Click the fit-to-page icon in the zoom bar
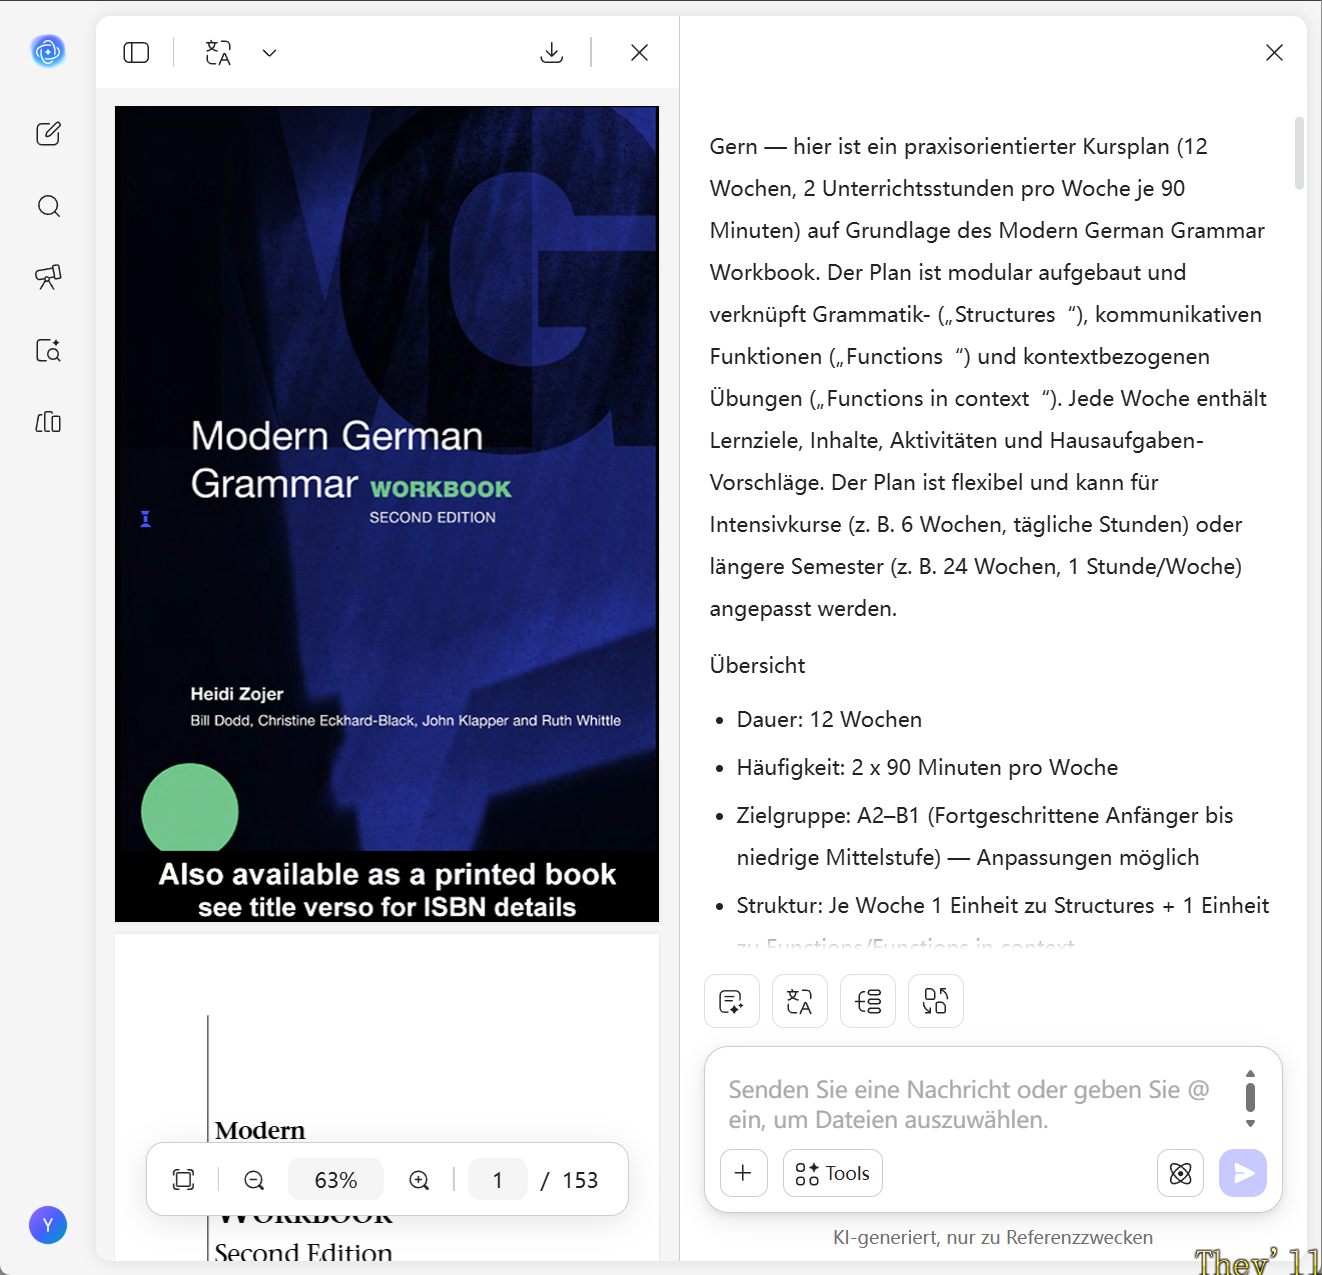 tap(183, 1180)
